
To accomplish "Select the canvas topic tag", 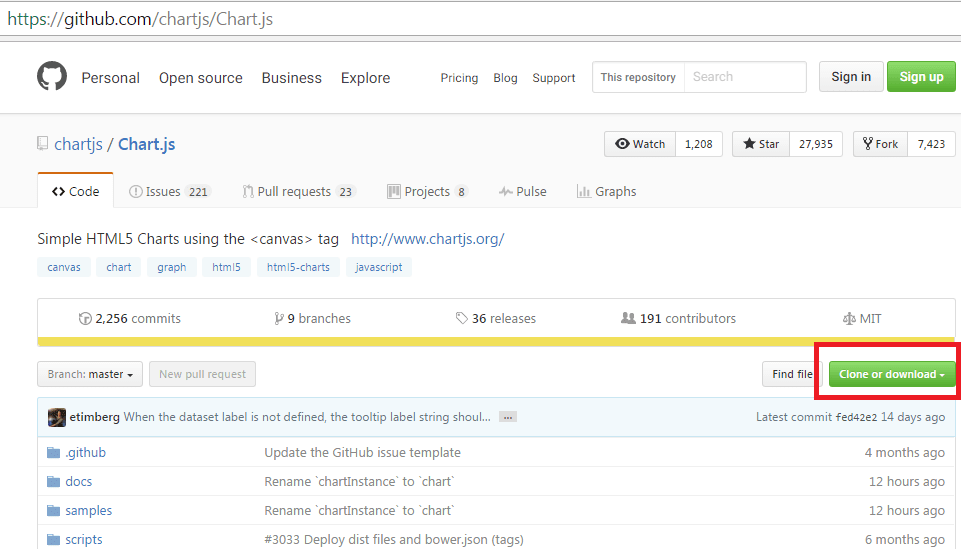I will (64, 267).
